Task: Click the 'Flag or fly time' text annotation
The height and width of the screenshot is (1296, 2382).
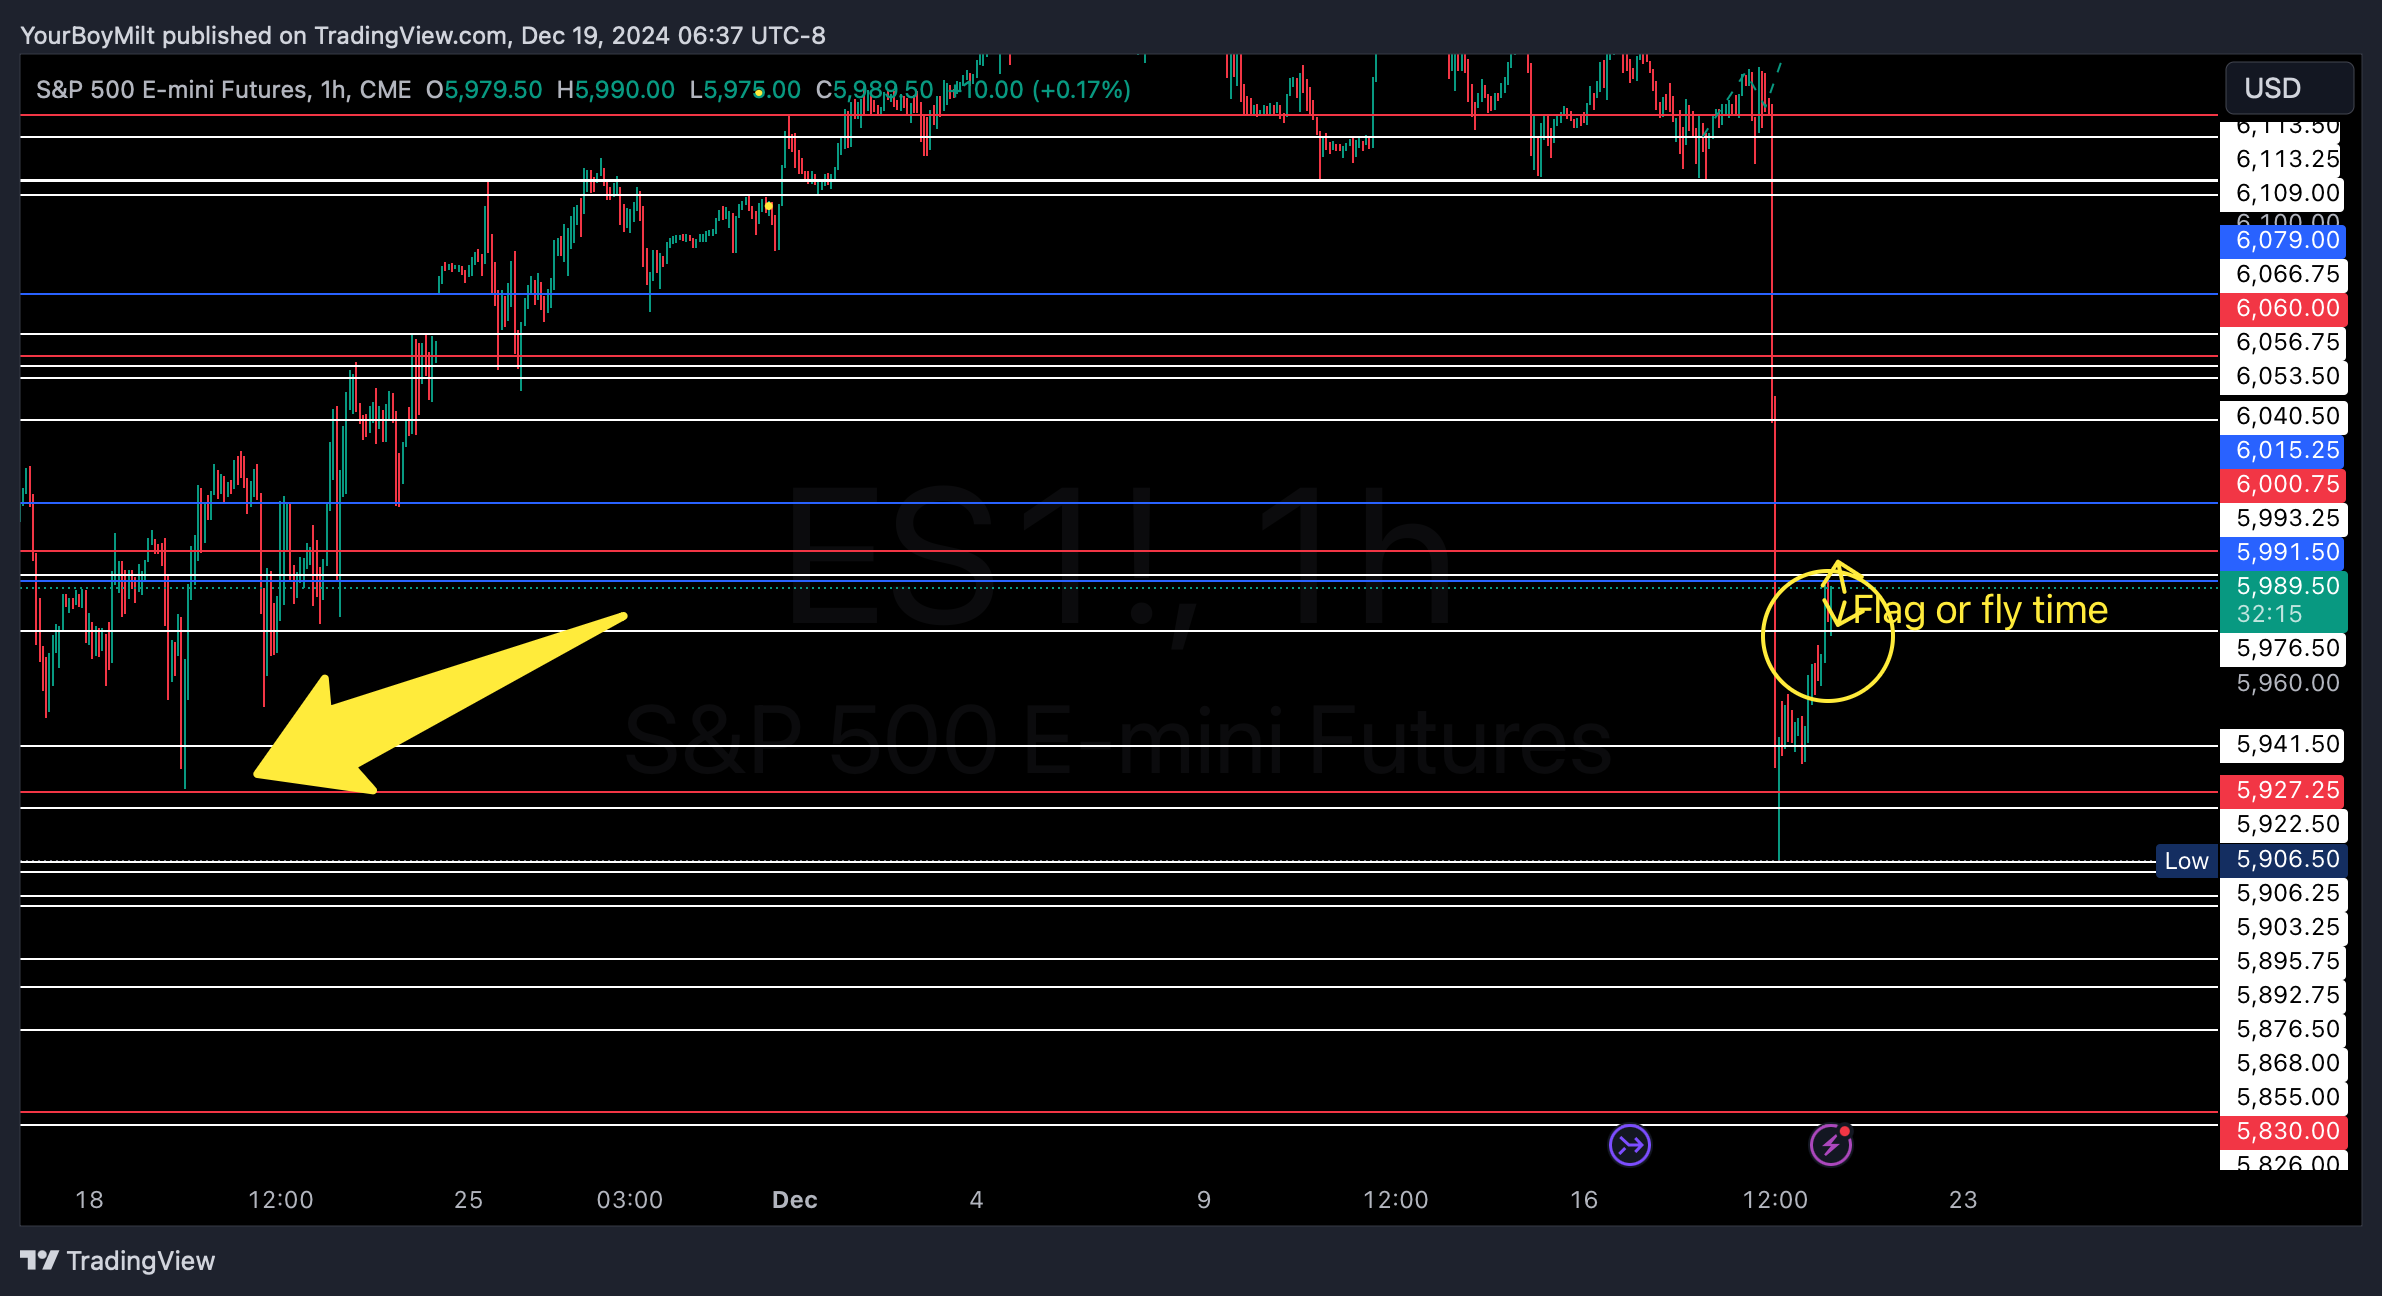Action: tap(1980, 610)
